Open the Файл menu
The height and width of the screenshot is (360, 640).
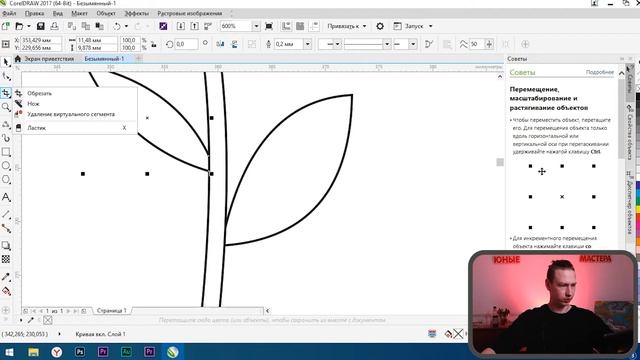click(9, 13)
